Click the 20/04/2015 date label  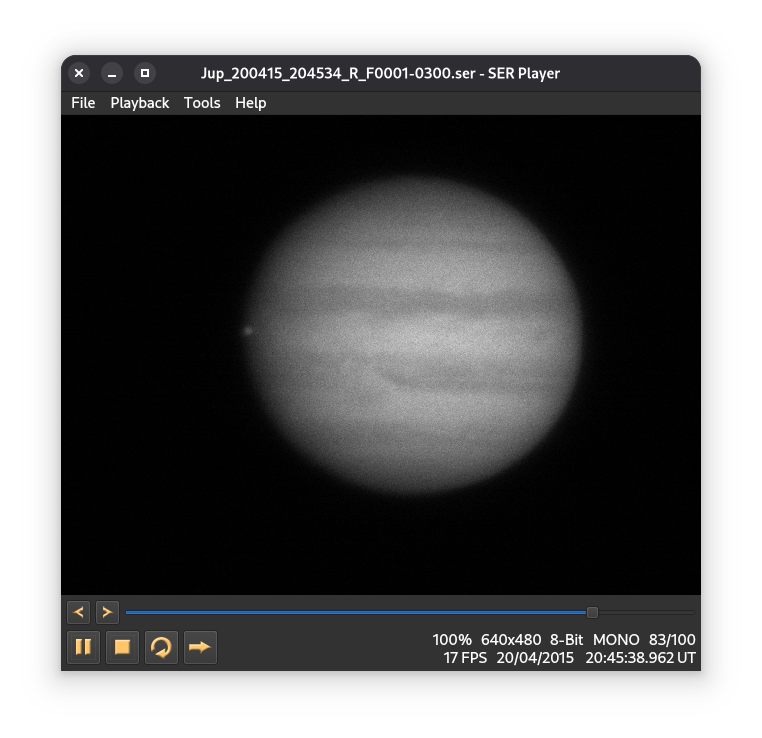pyautogui.click(x=535, y=658)
